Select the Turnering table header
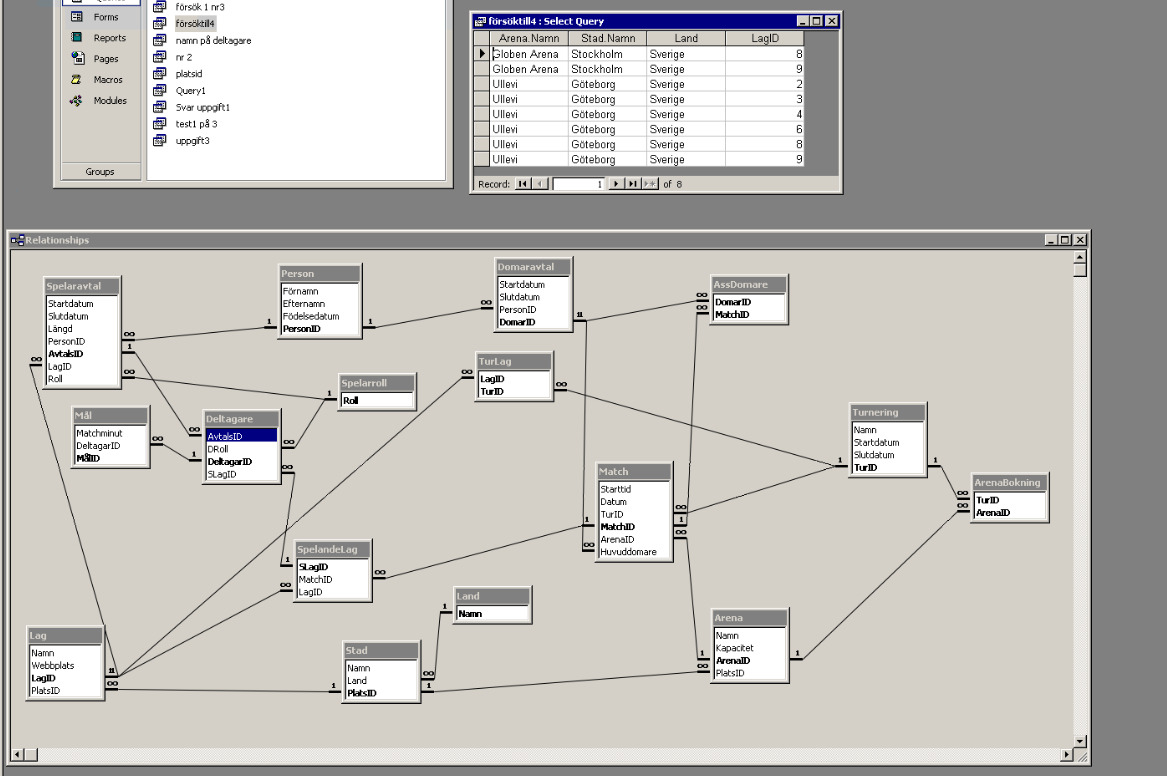 click(888, 412)
